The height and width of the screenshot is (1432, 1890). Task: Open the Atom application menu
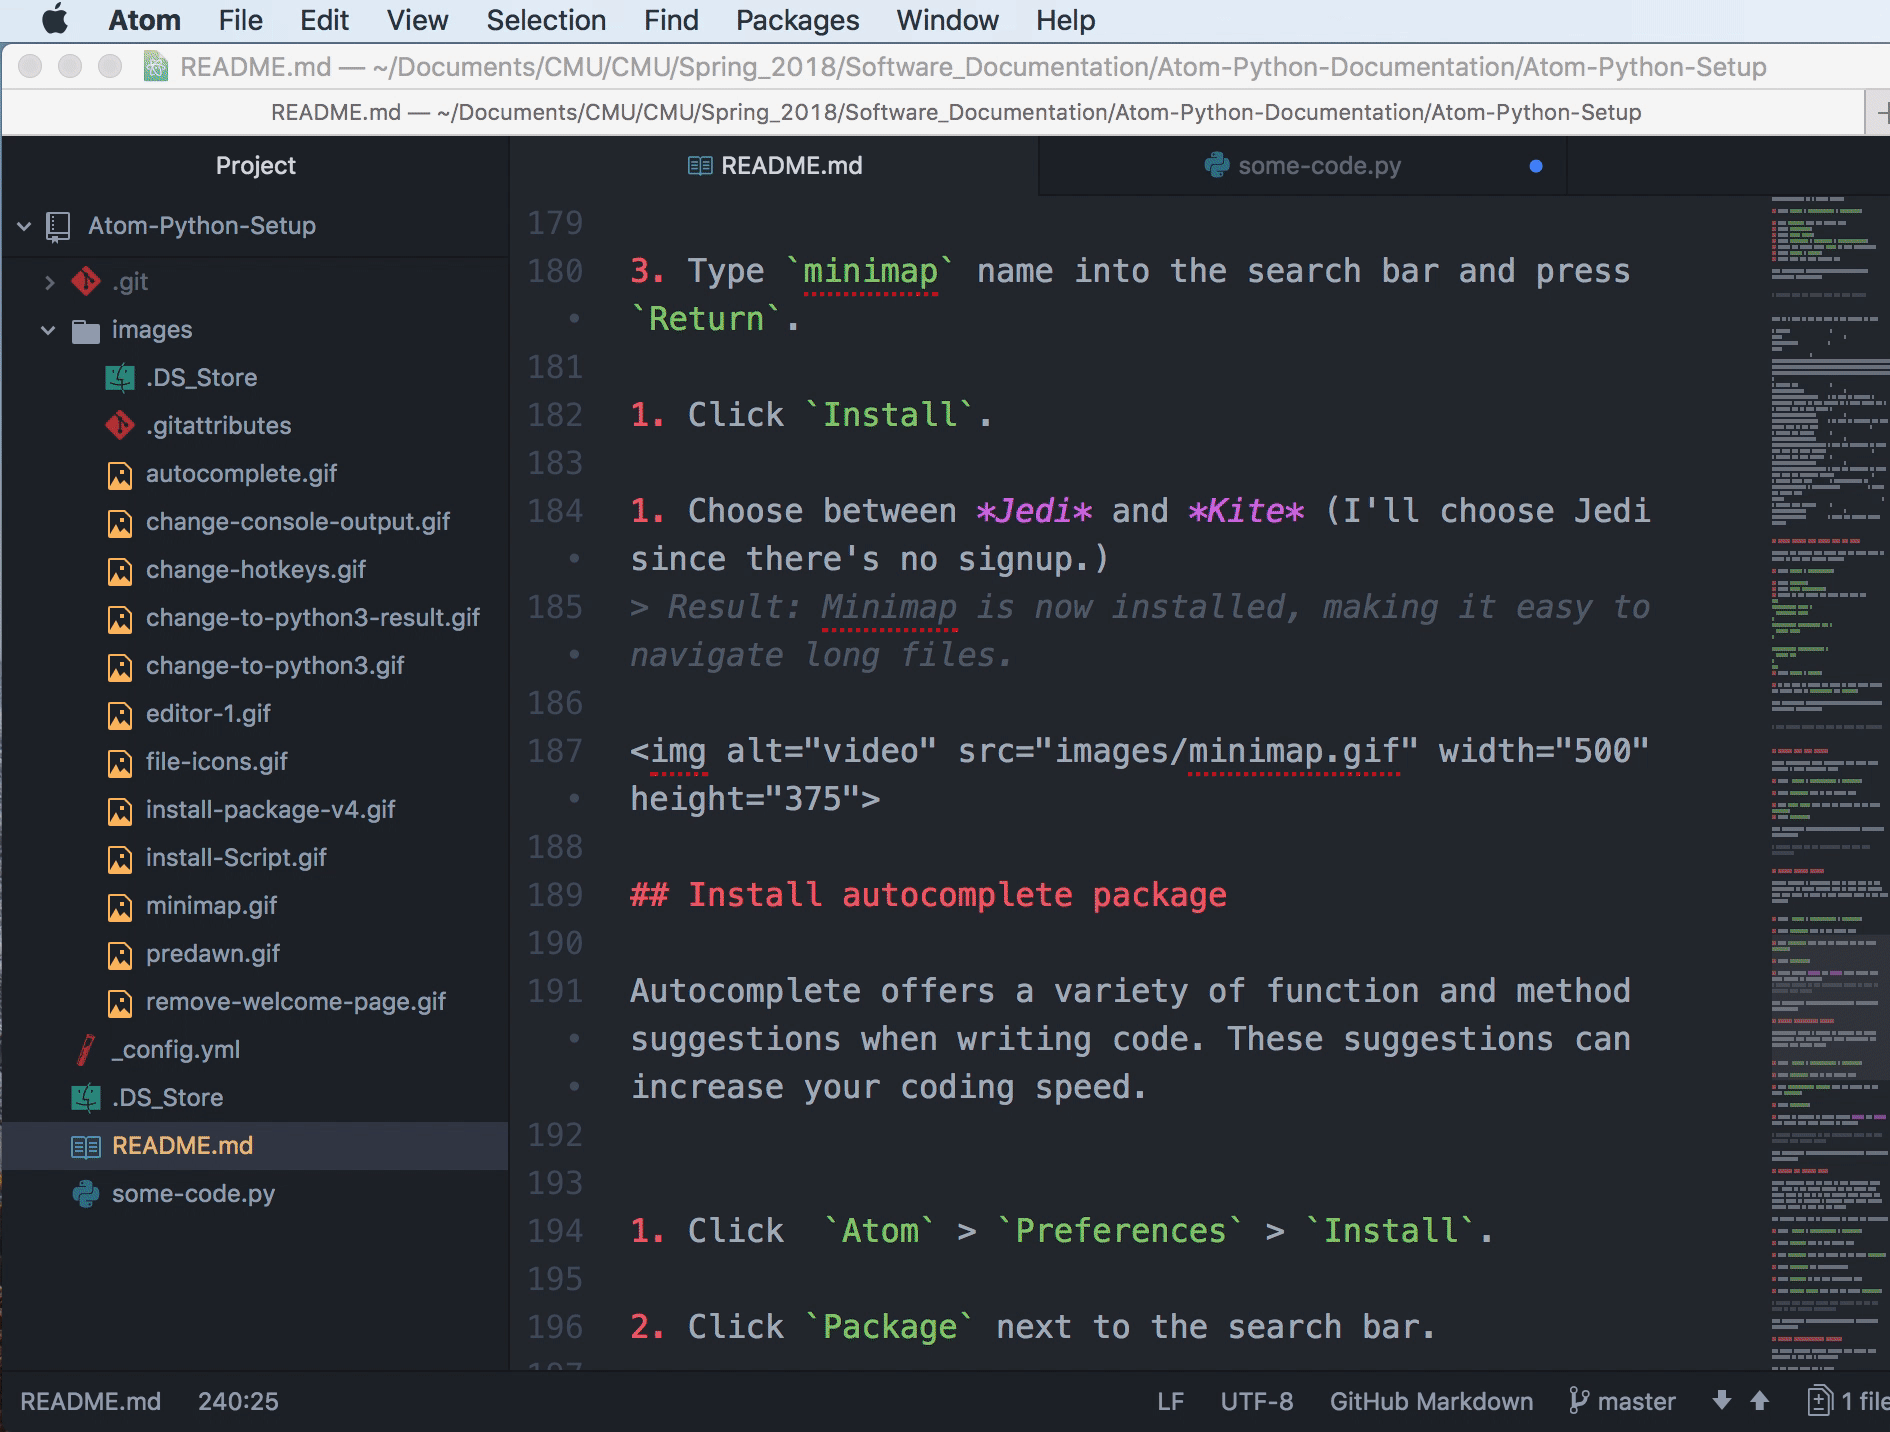(x=144, y=20)
